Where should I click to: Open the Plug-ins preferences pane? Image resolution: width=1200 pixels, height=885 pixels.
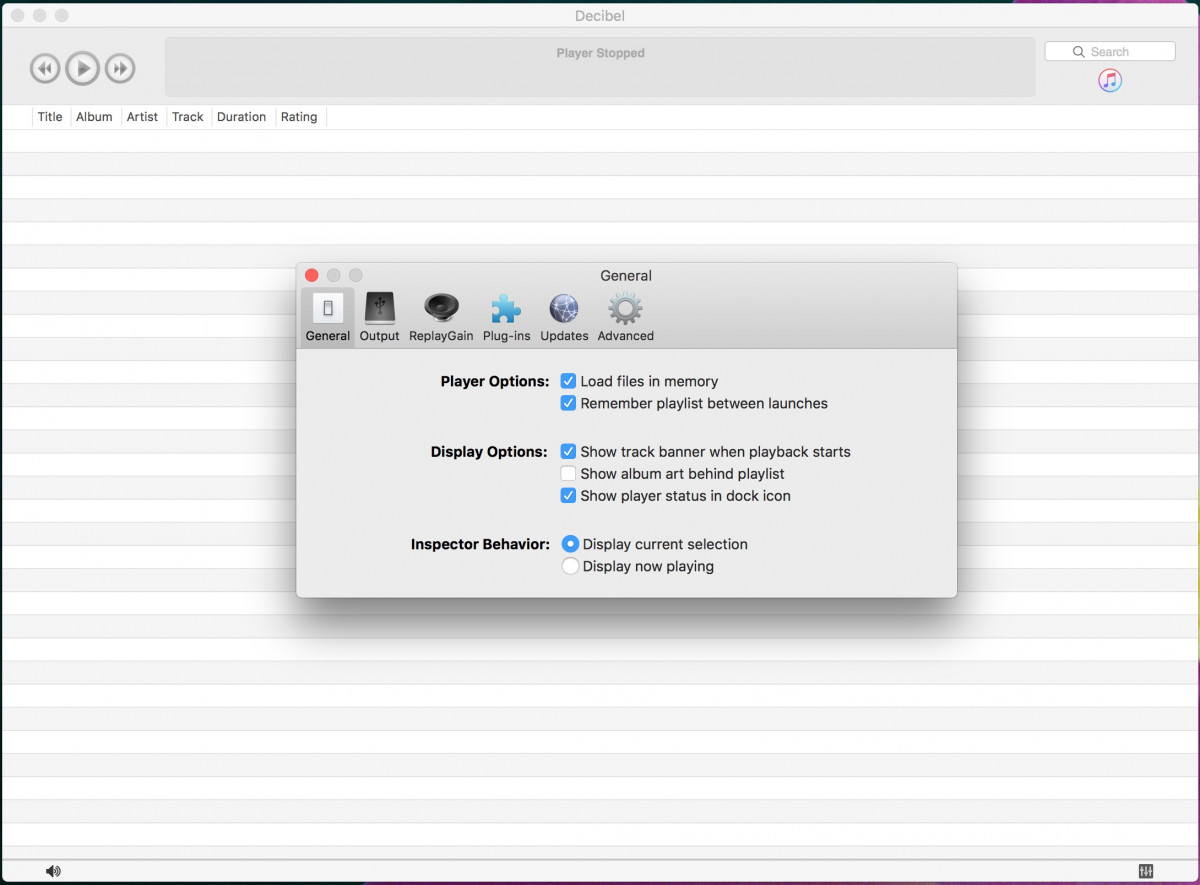click(506, 318)
